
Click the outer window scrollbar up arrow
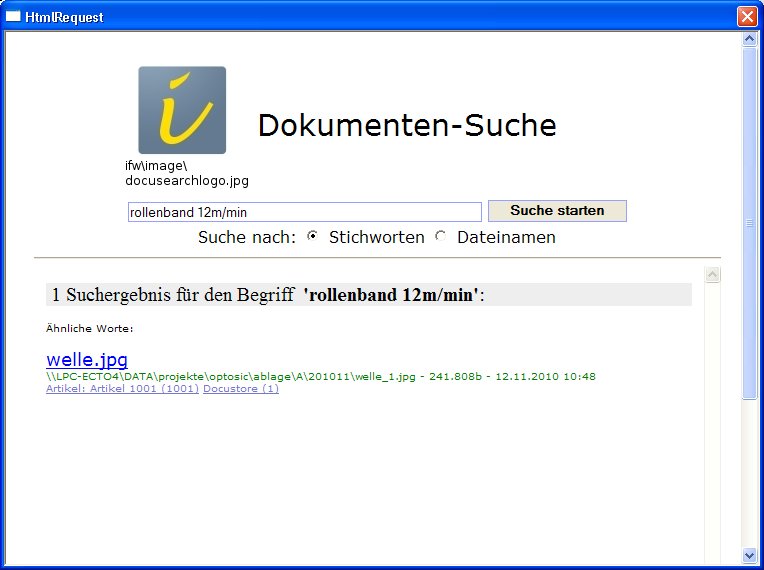coord(750,40)
